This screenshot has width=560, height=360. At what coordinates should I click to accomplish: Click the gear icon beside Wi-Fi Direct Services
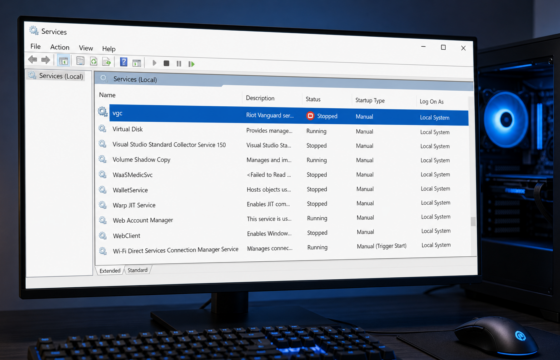point(103,251)
